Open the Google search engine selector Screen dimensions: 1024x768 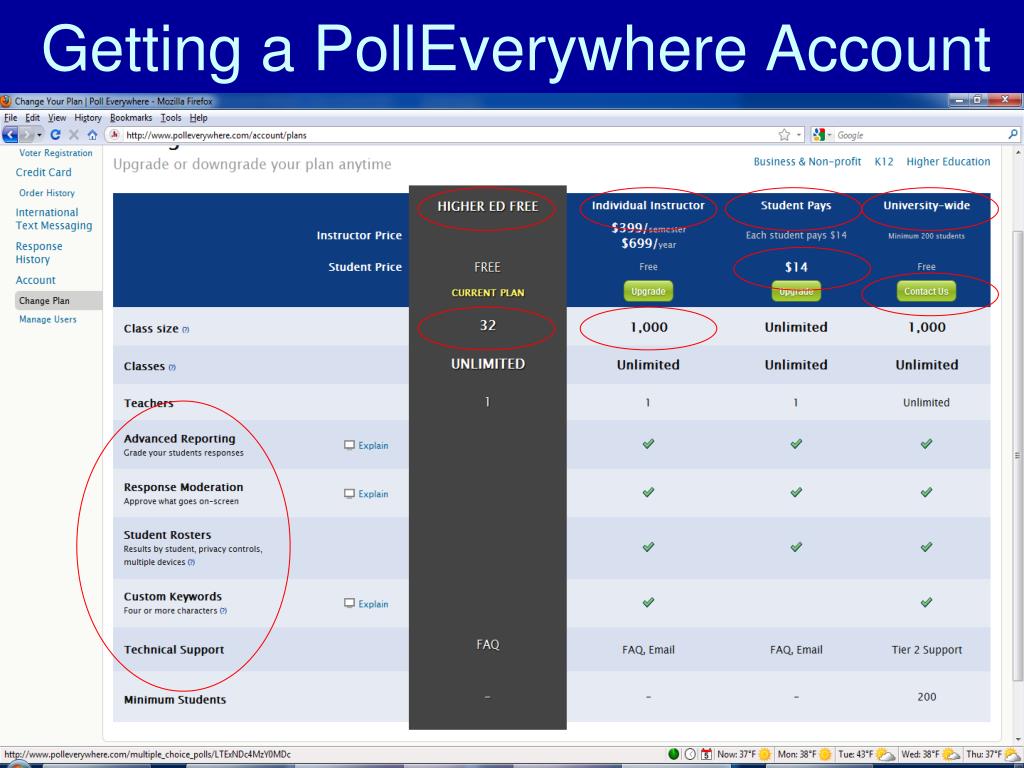(822, 135)
